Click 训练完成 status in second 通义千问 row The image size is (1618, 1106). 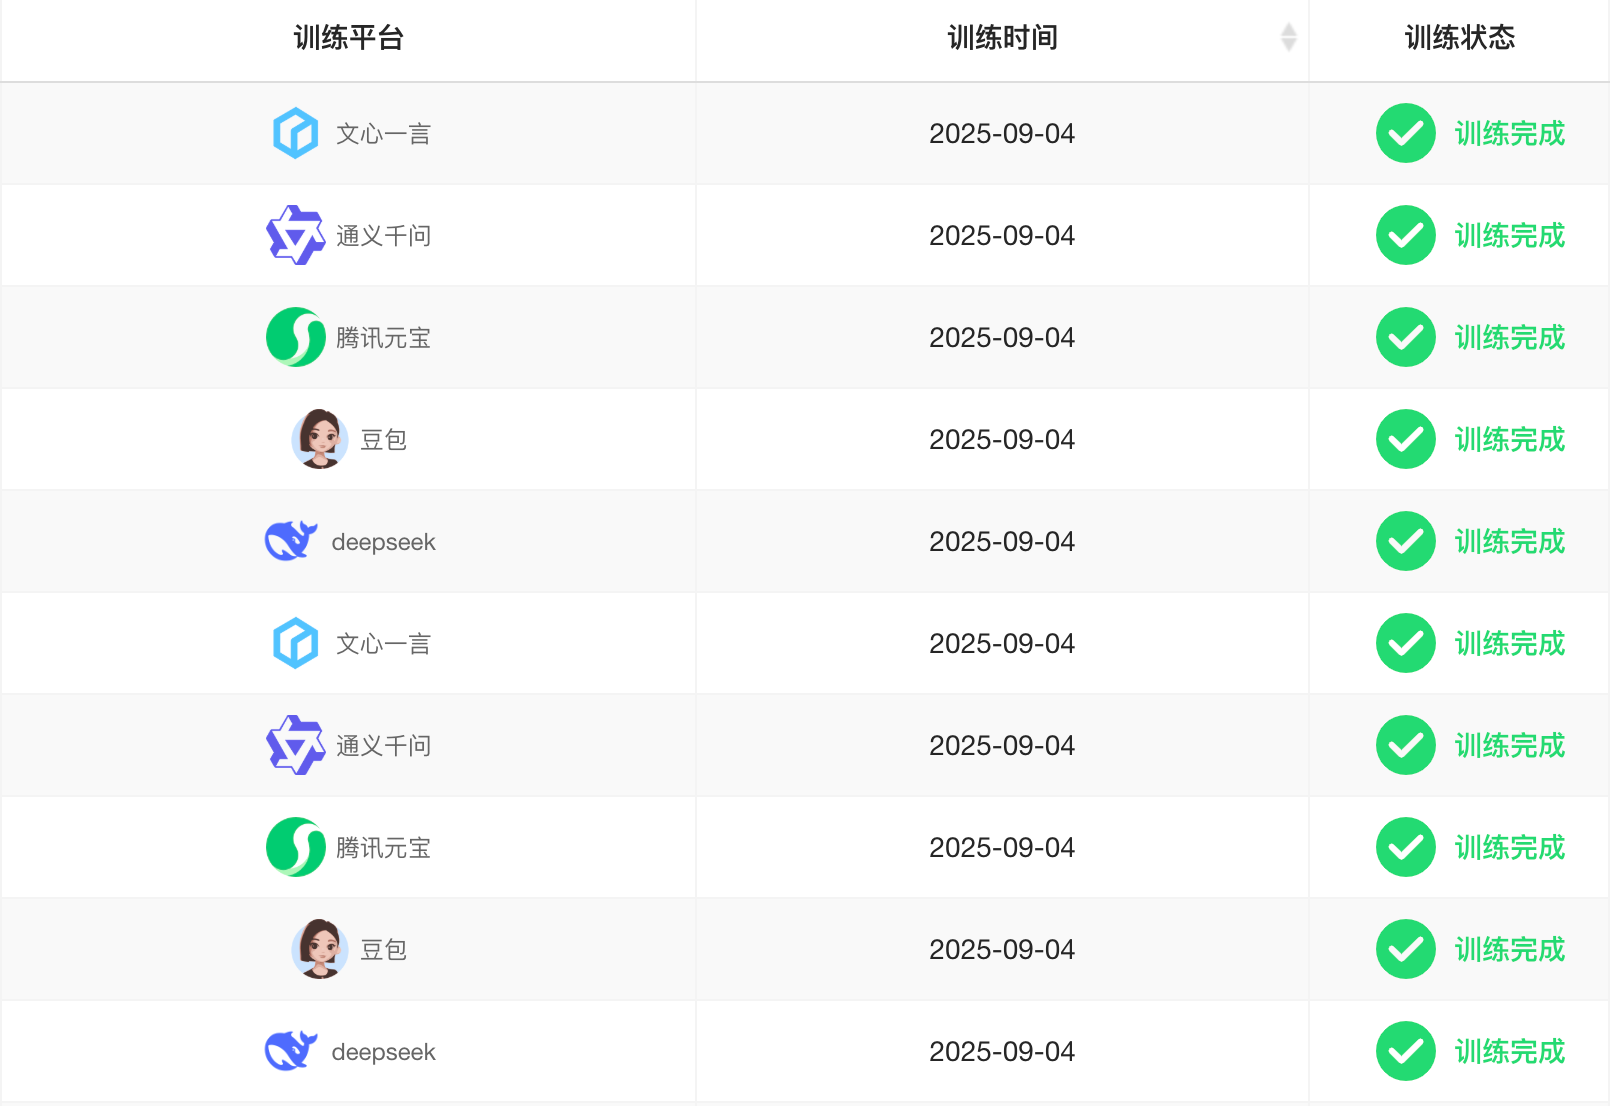(x=1510, y=746)
